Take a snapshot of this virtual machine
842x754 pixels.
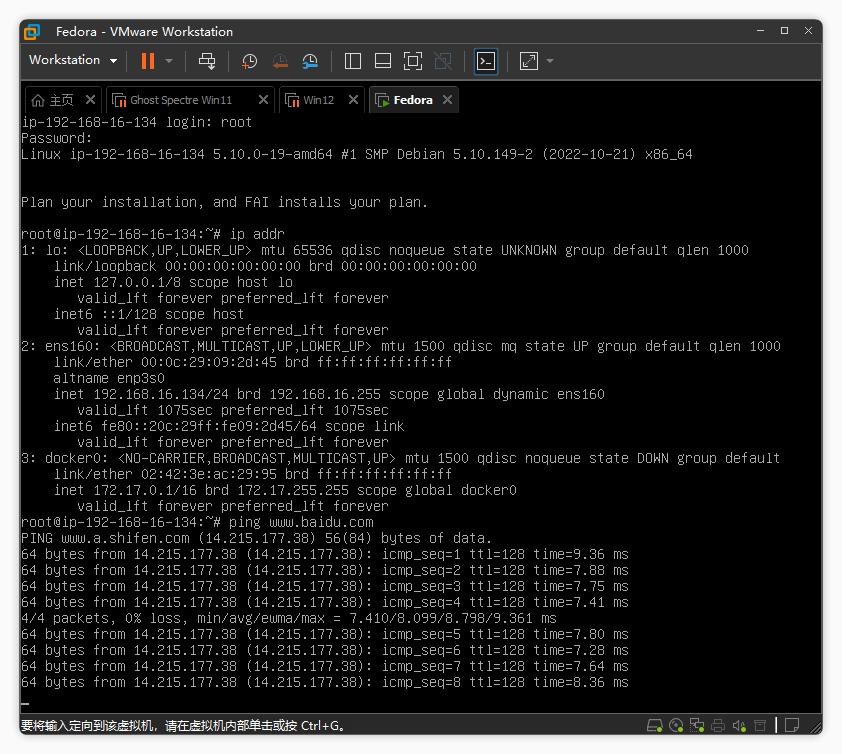(x=249, y=61)
